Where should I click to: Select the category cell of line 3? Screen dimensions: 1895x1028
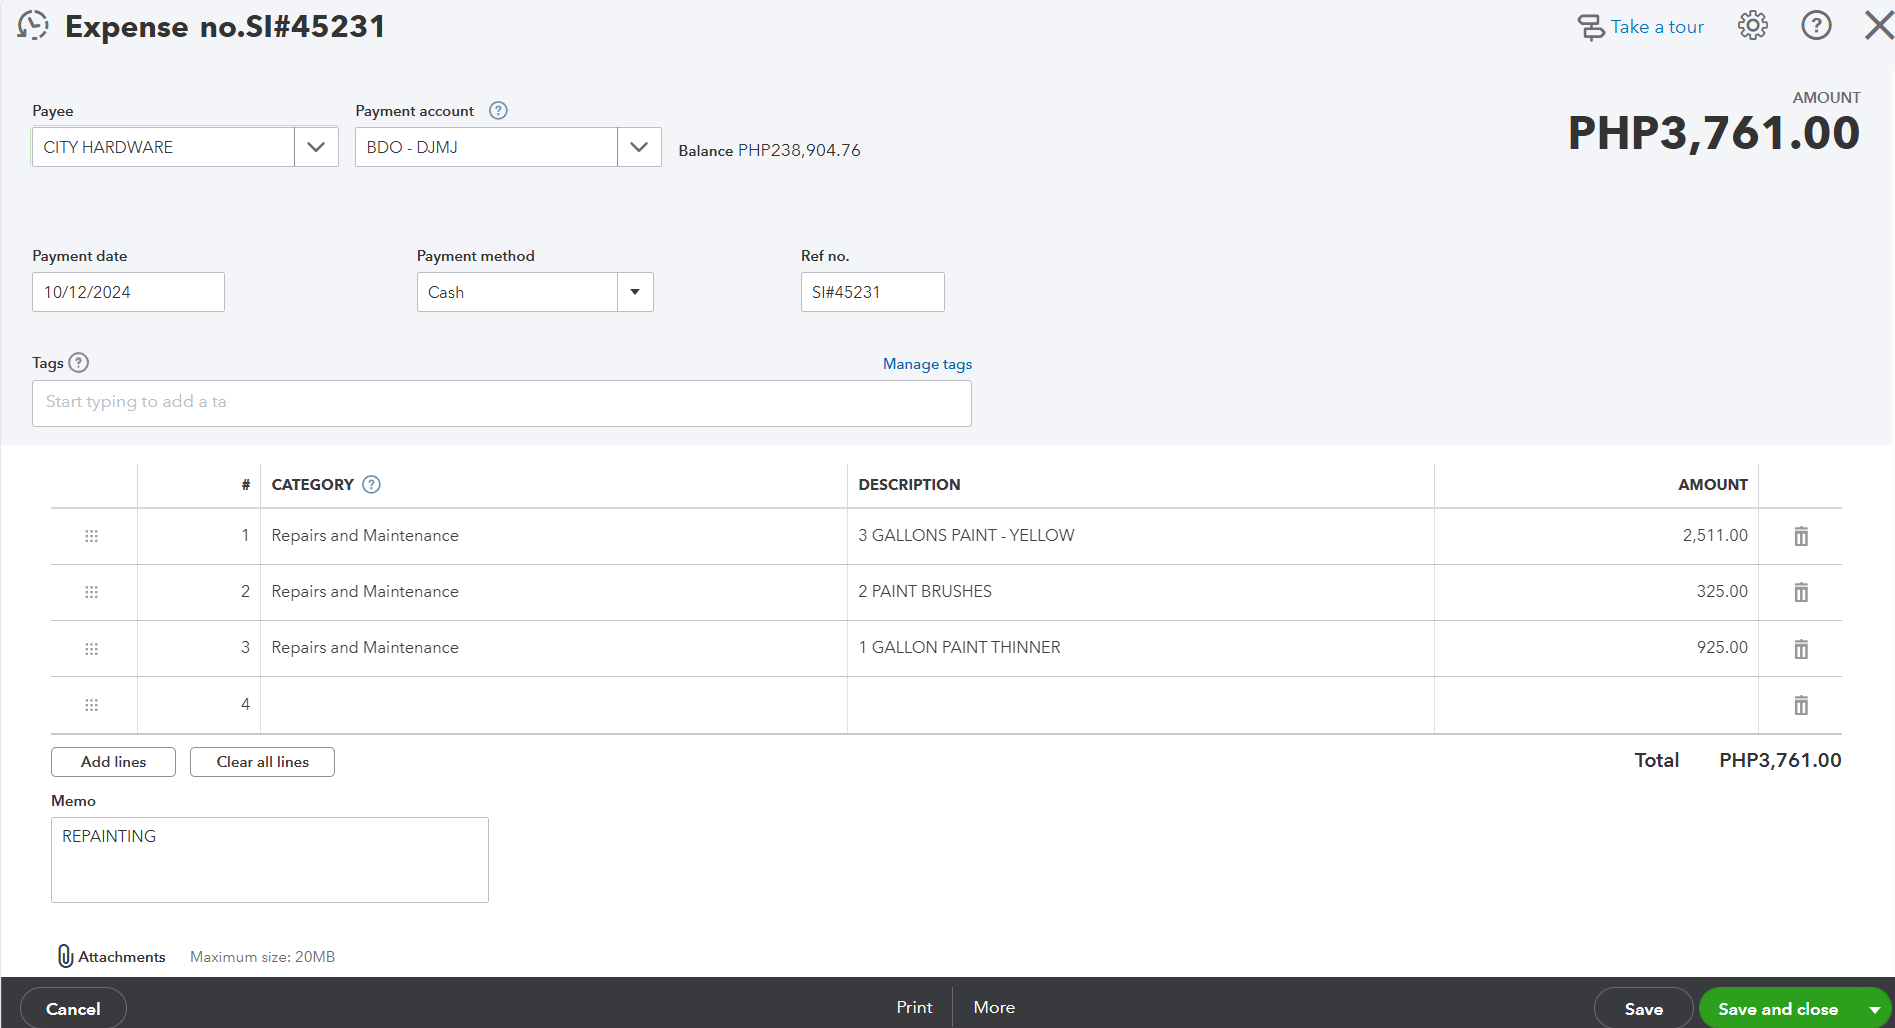point(554,648)
